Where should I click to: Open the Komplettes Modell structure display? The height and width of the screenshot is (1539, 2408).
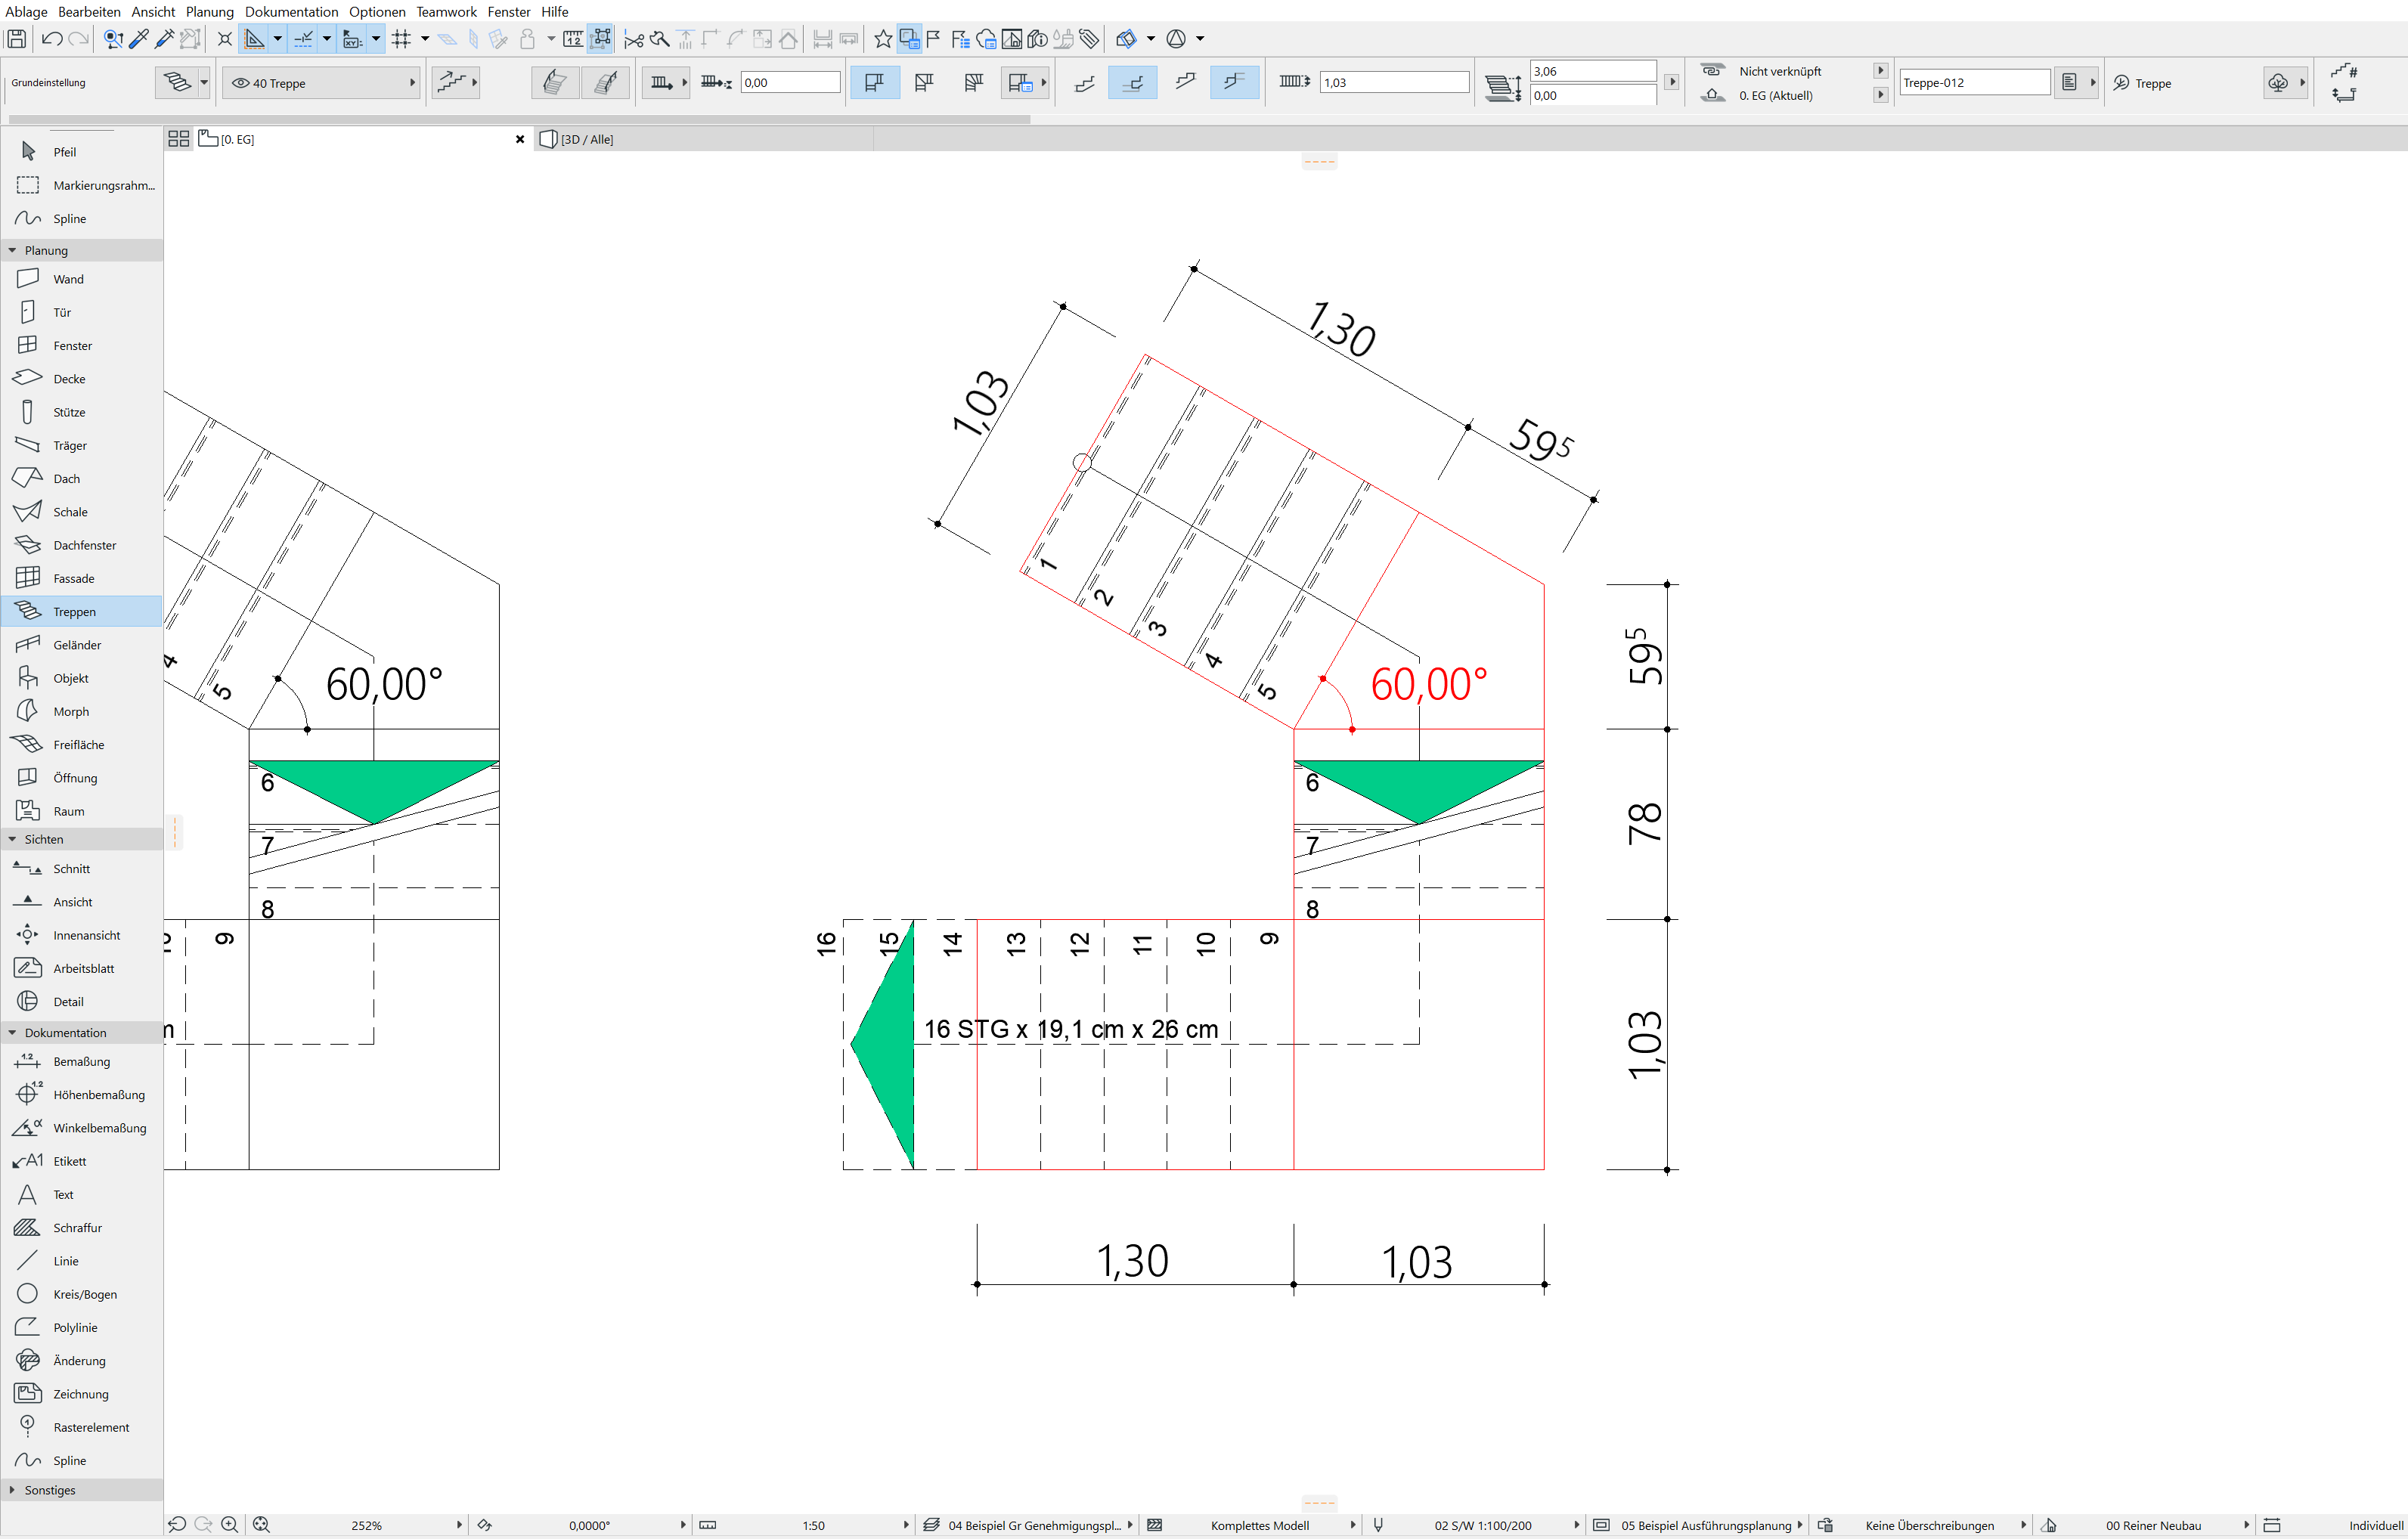coord(1259,1525)
